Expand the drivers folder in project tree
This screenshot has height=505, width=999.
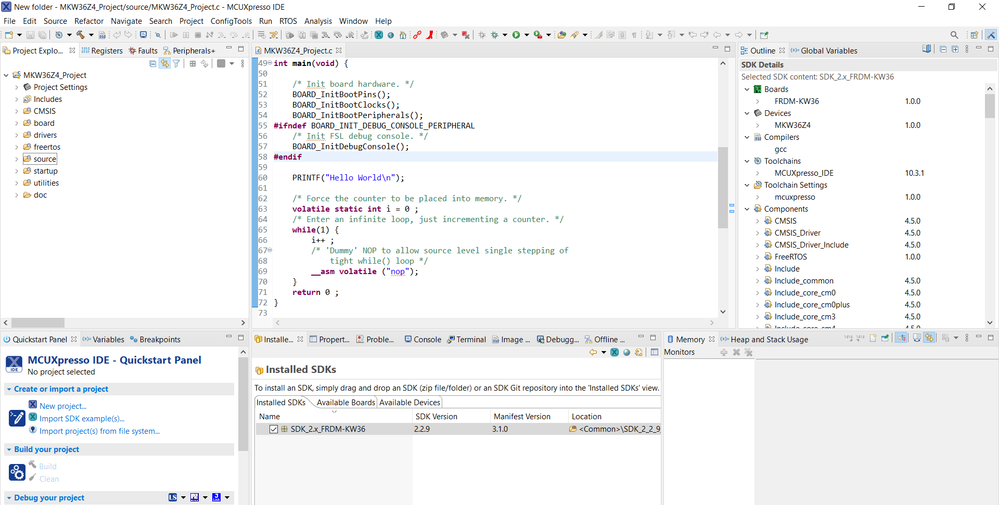click(17, 135)
